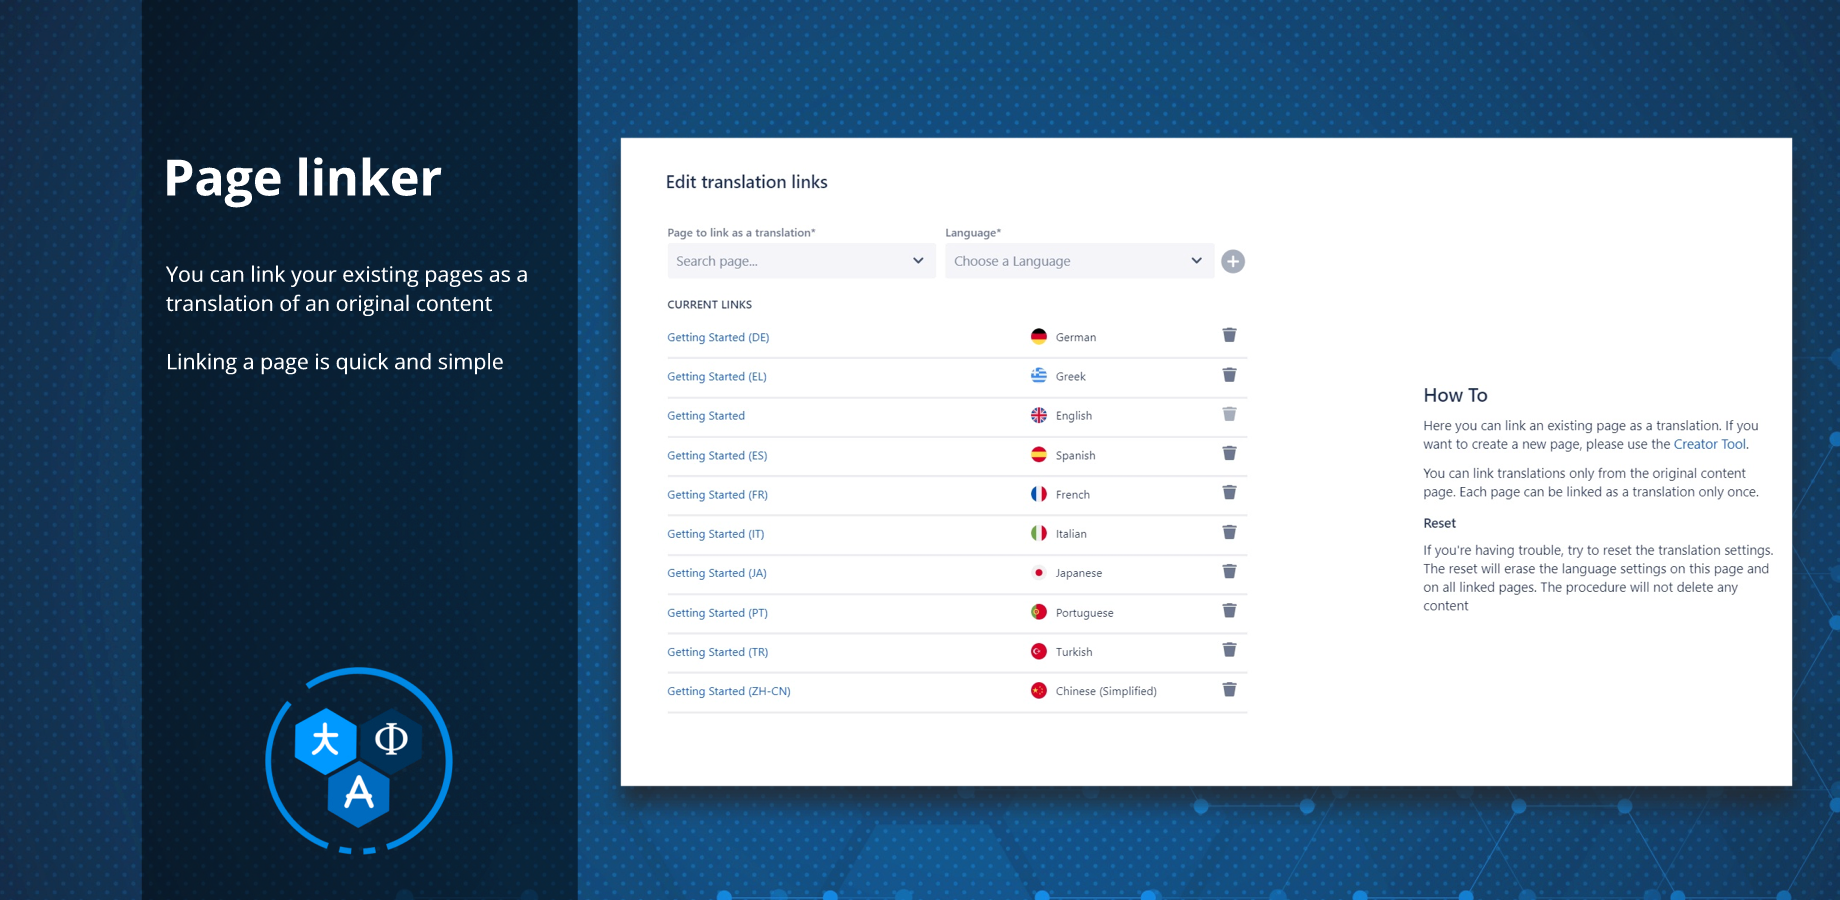Click the Chinese flag icon

pyautogui.click(x=1039, y=691)
